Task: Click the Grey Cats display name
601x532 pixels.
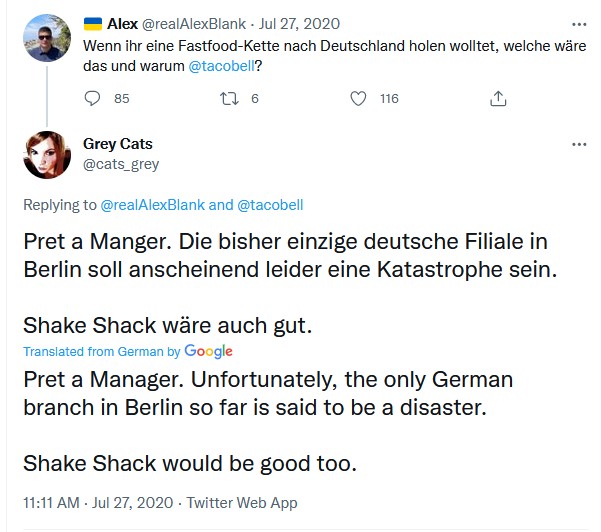Action: tap(117, 144)
